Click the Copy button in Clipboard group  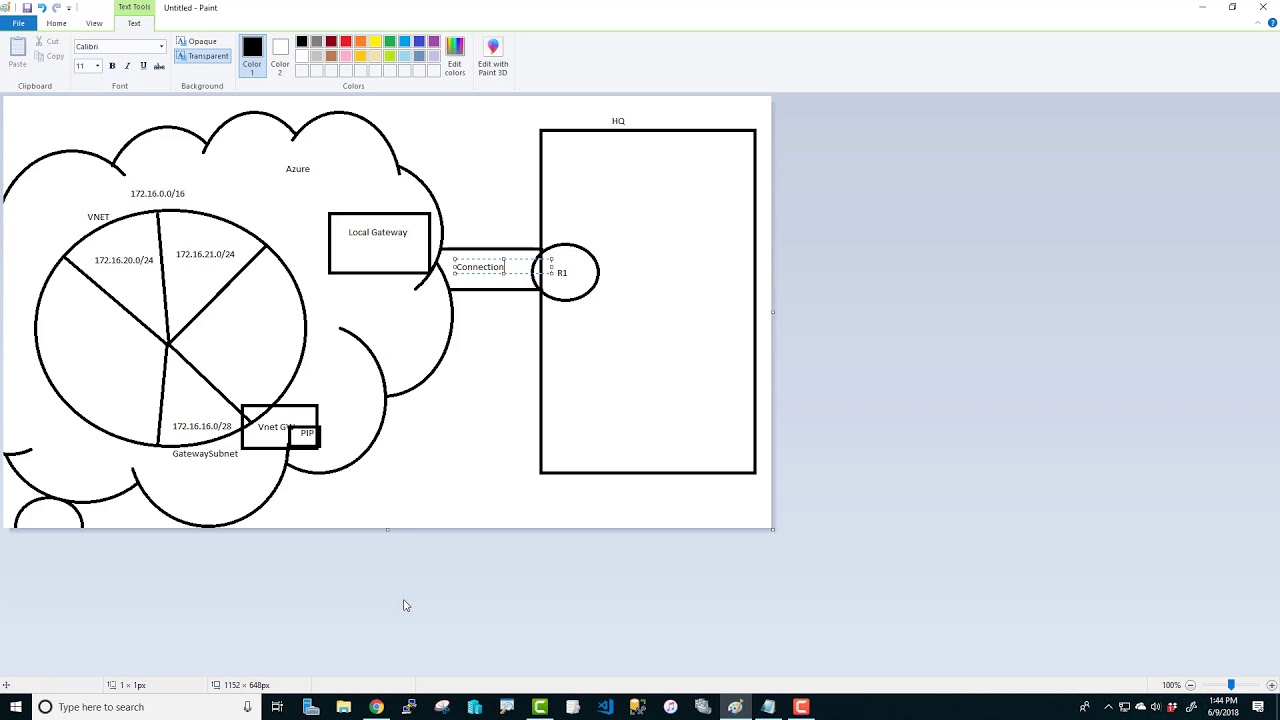49,56
